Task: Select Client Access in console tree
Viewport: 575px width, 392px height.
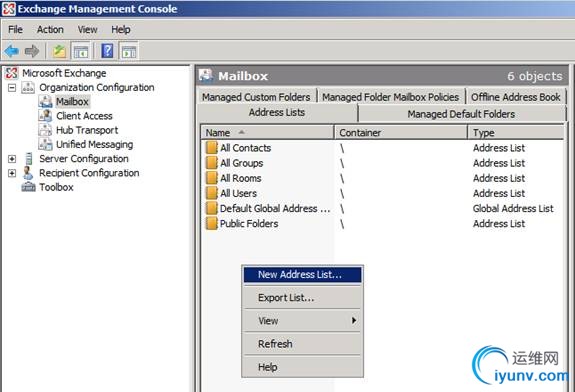Action: tap(84, 116)
